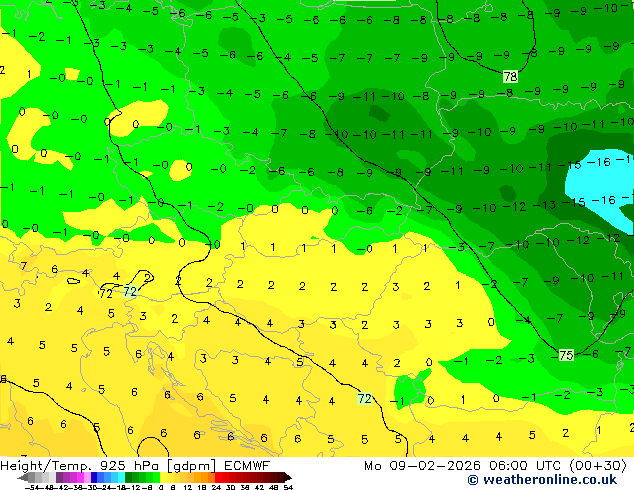Click the '[gdpm]' unit label

(x=191, y=466)
